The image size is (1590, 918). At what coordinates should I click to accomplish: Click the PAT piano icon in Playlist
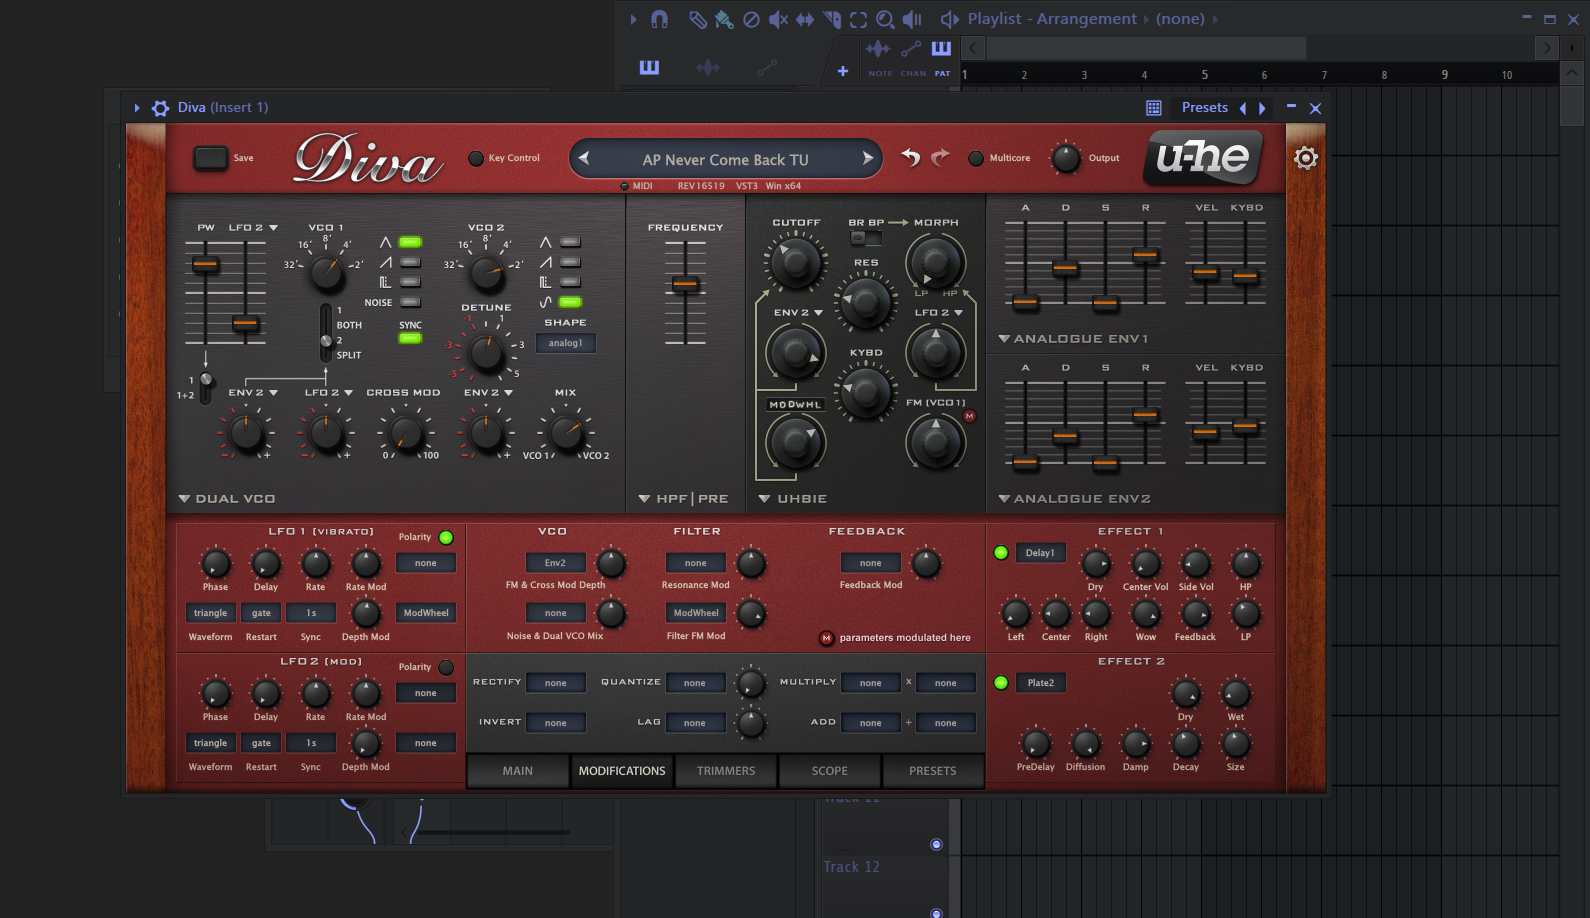click(941, 49)
